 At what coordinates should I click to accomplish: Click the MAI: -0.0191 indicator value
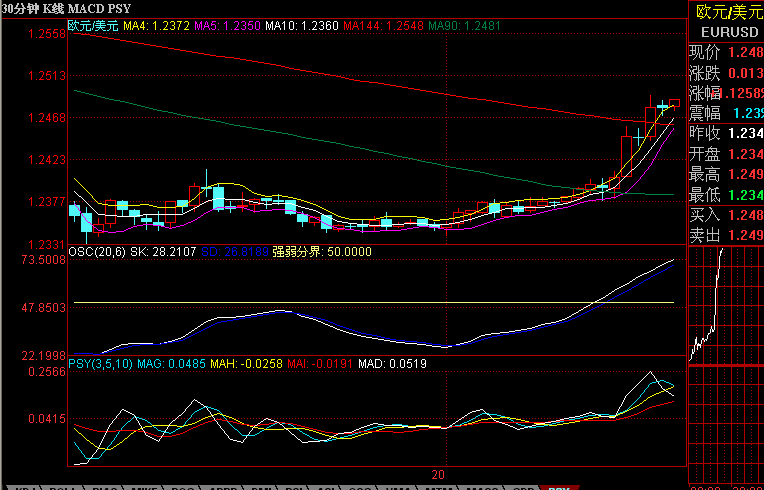click(320, 364)
